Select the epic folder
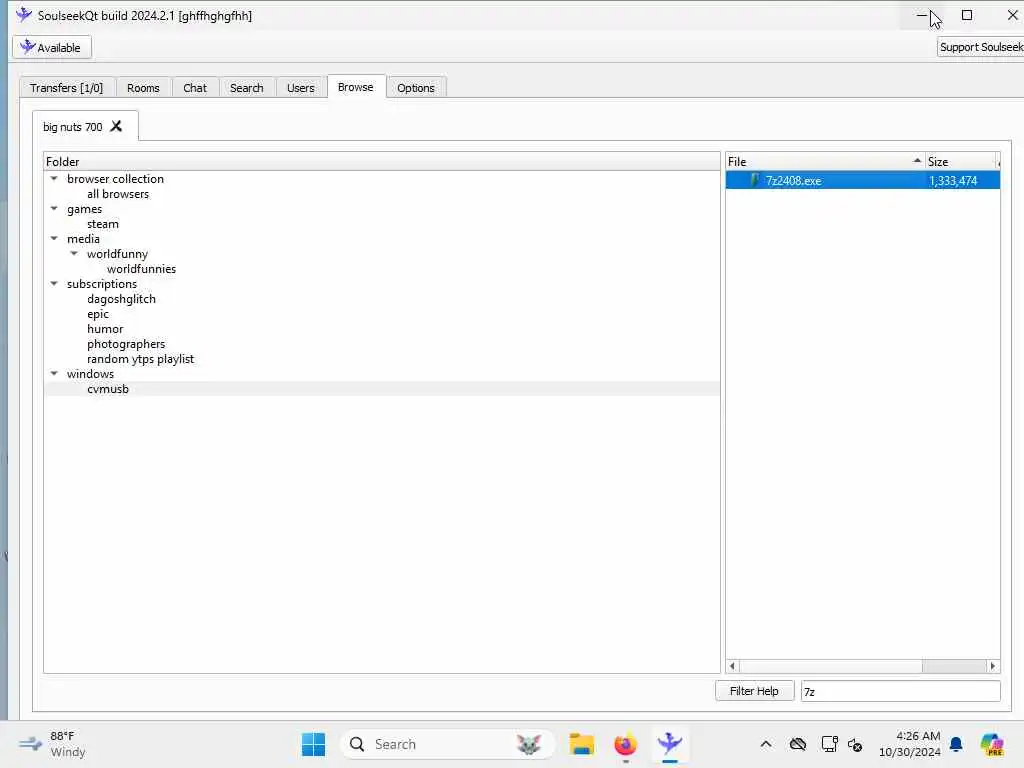 click(98, 314)
